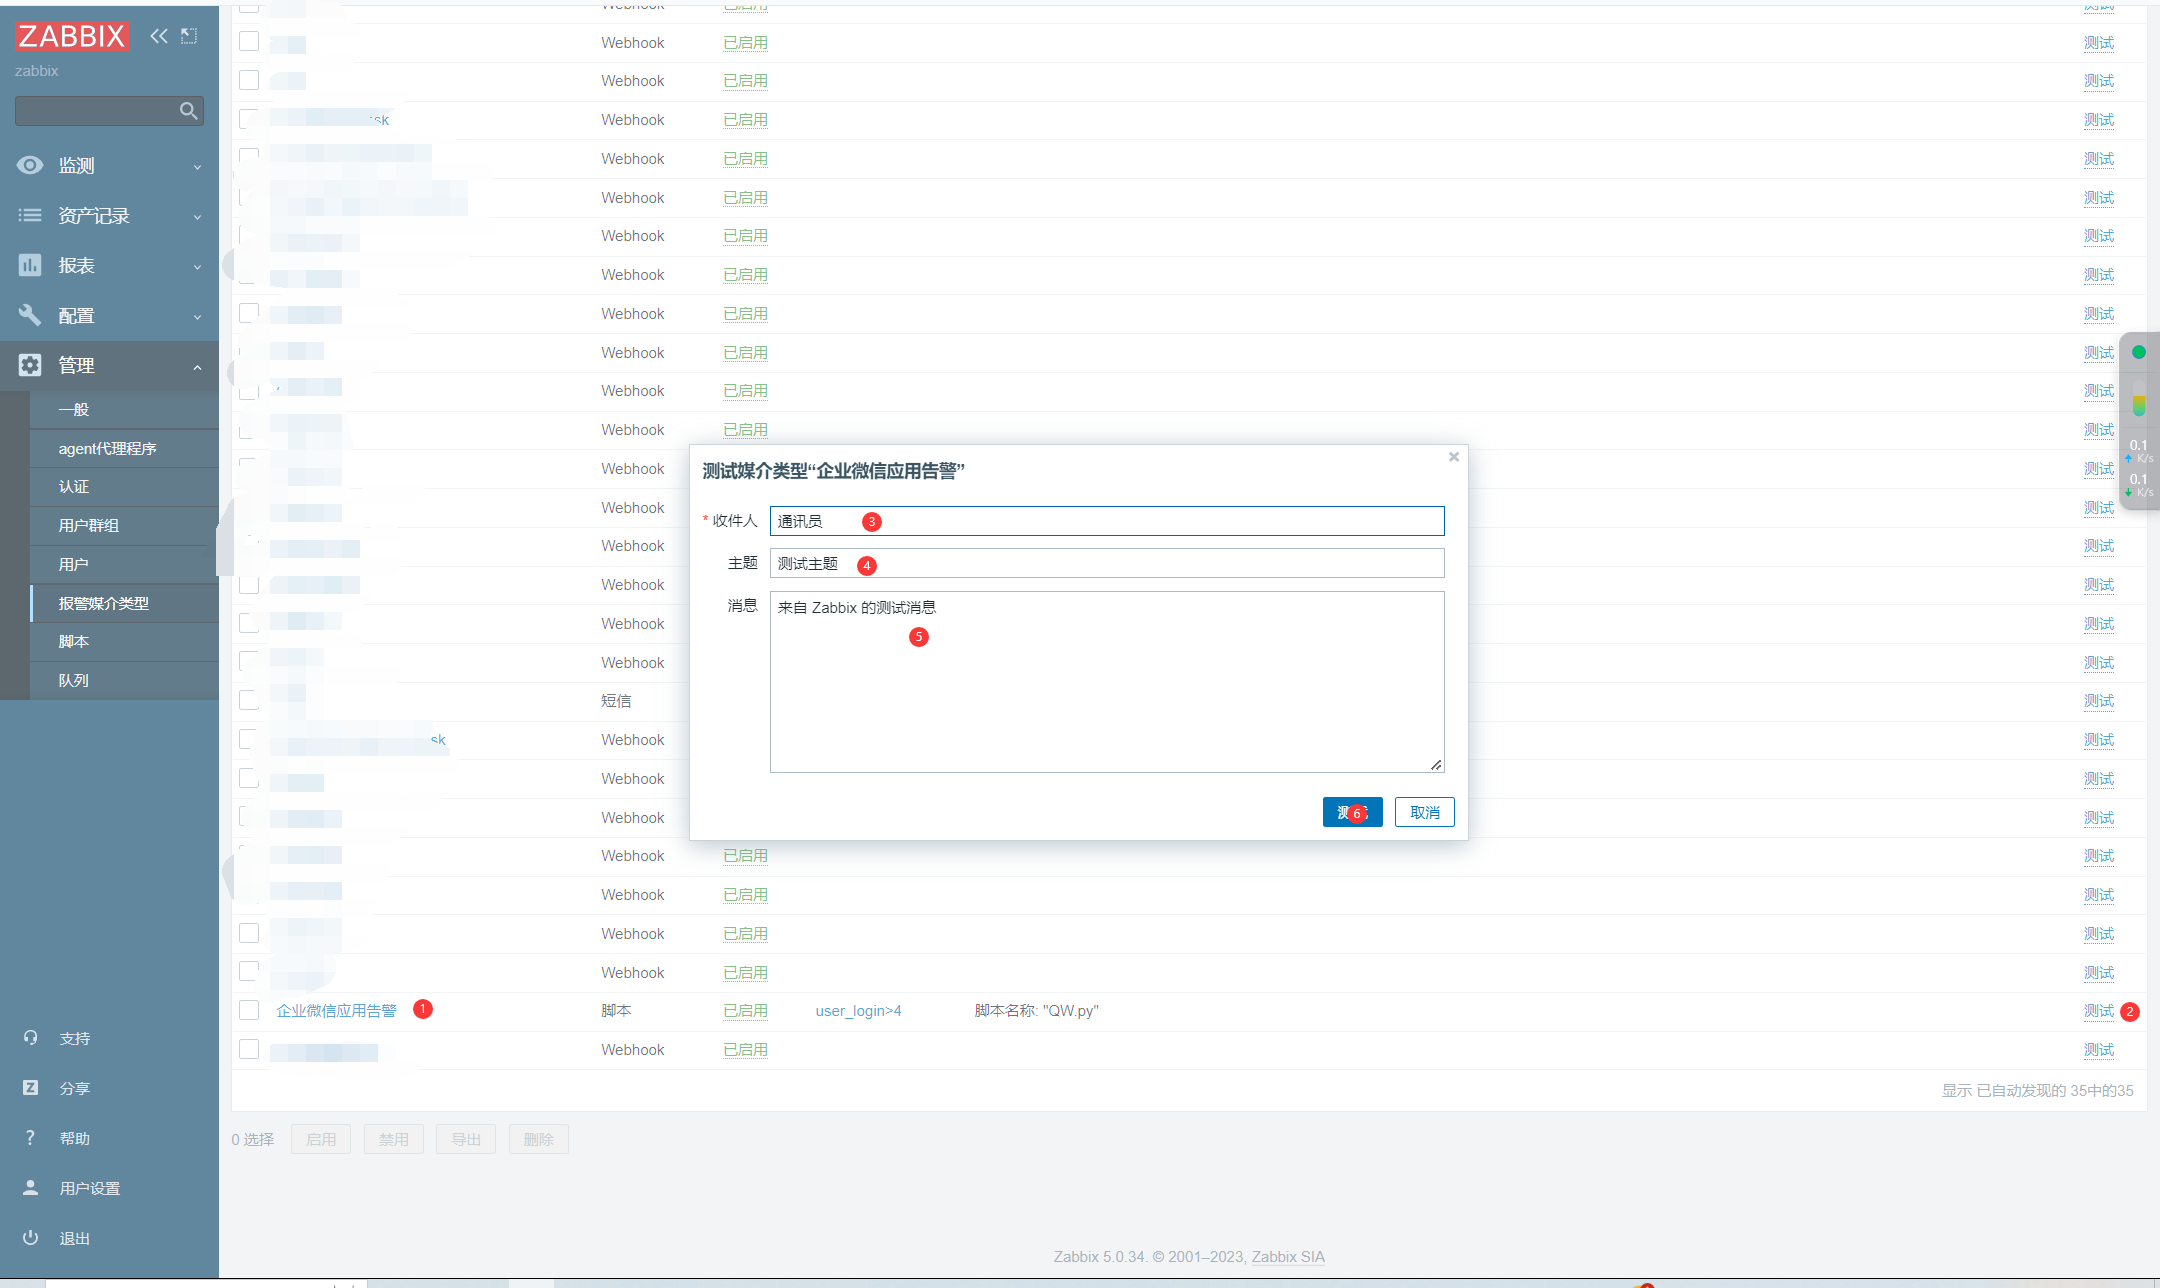Click the 主题 input field

point(1107,563)
